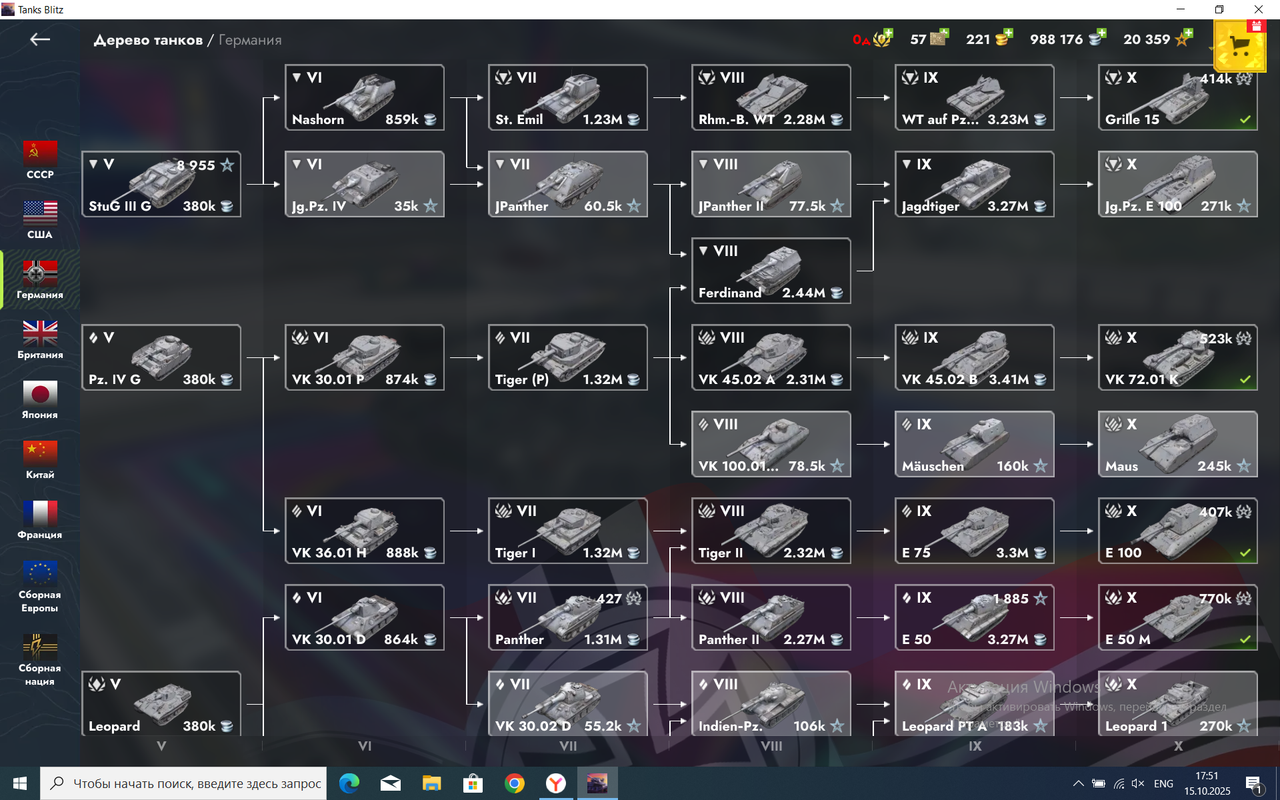The height and width of the screenshot is (800, 1280).
Task: Open Microsoft Store in the taskbar
Action: [472, 783]
